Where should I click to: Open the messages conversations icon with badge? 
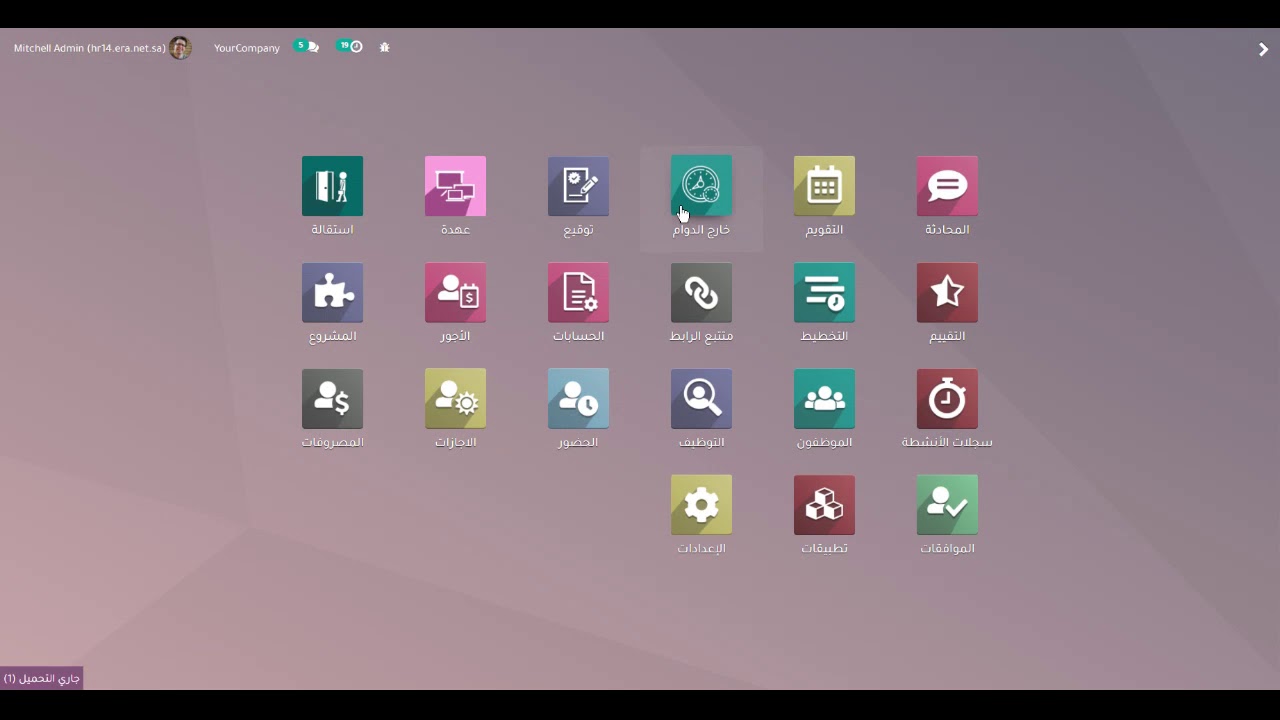307,47
